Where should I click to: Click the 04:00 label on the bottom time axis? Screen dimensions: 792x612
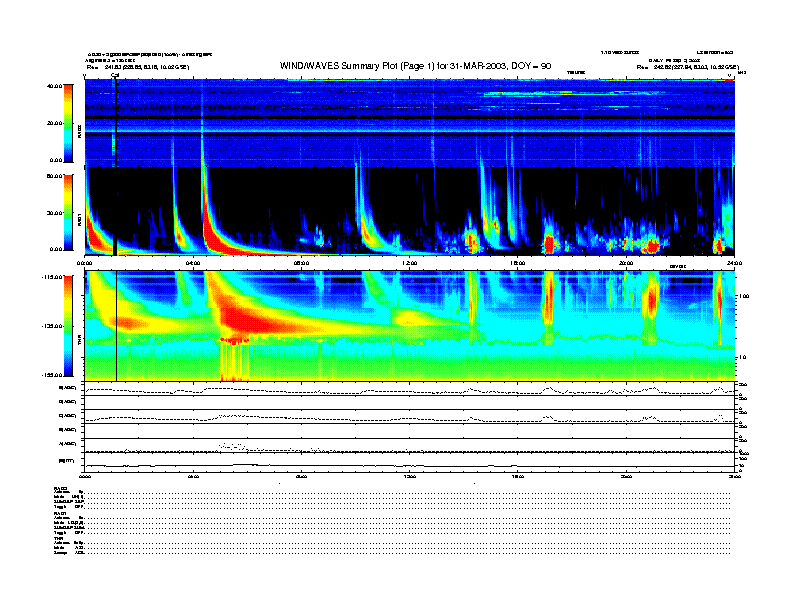click(x=193, y=476)
